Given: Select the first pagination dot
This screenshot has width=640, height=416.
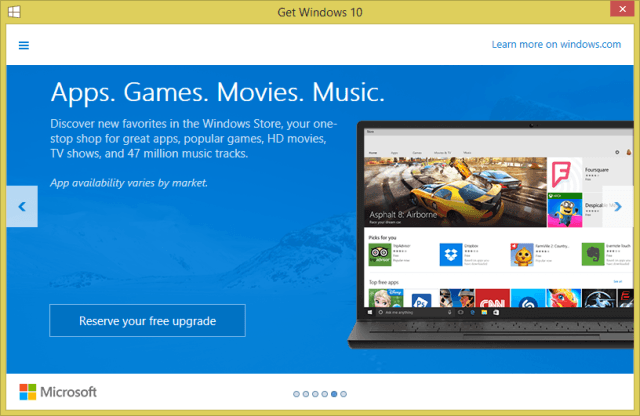Looking at the screenshot, I should pyautogui.click(x=297, y=394).
